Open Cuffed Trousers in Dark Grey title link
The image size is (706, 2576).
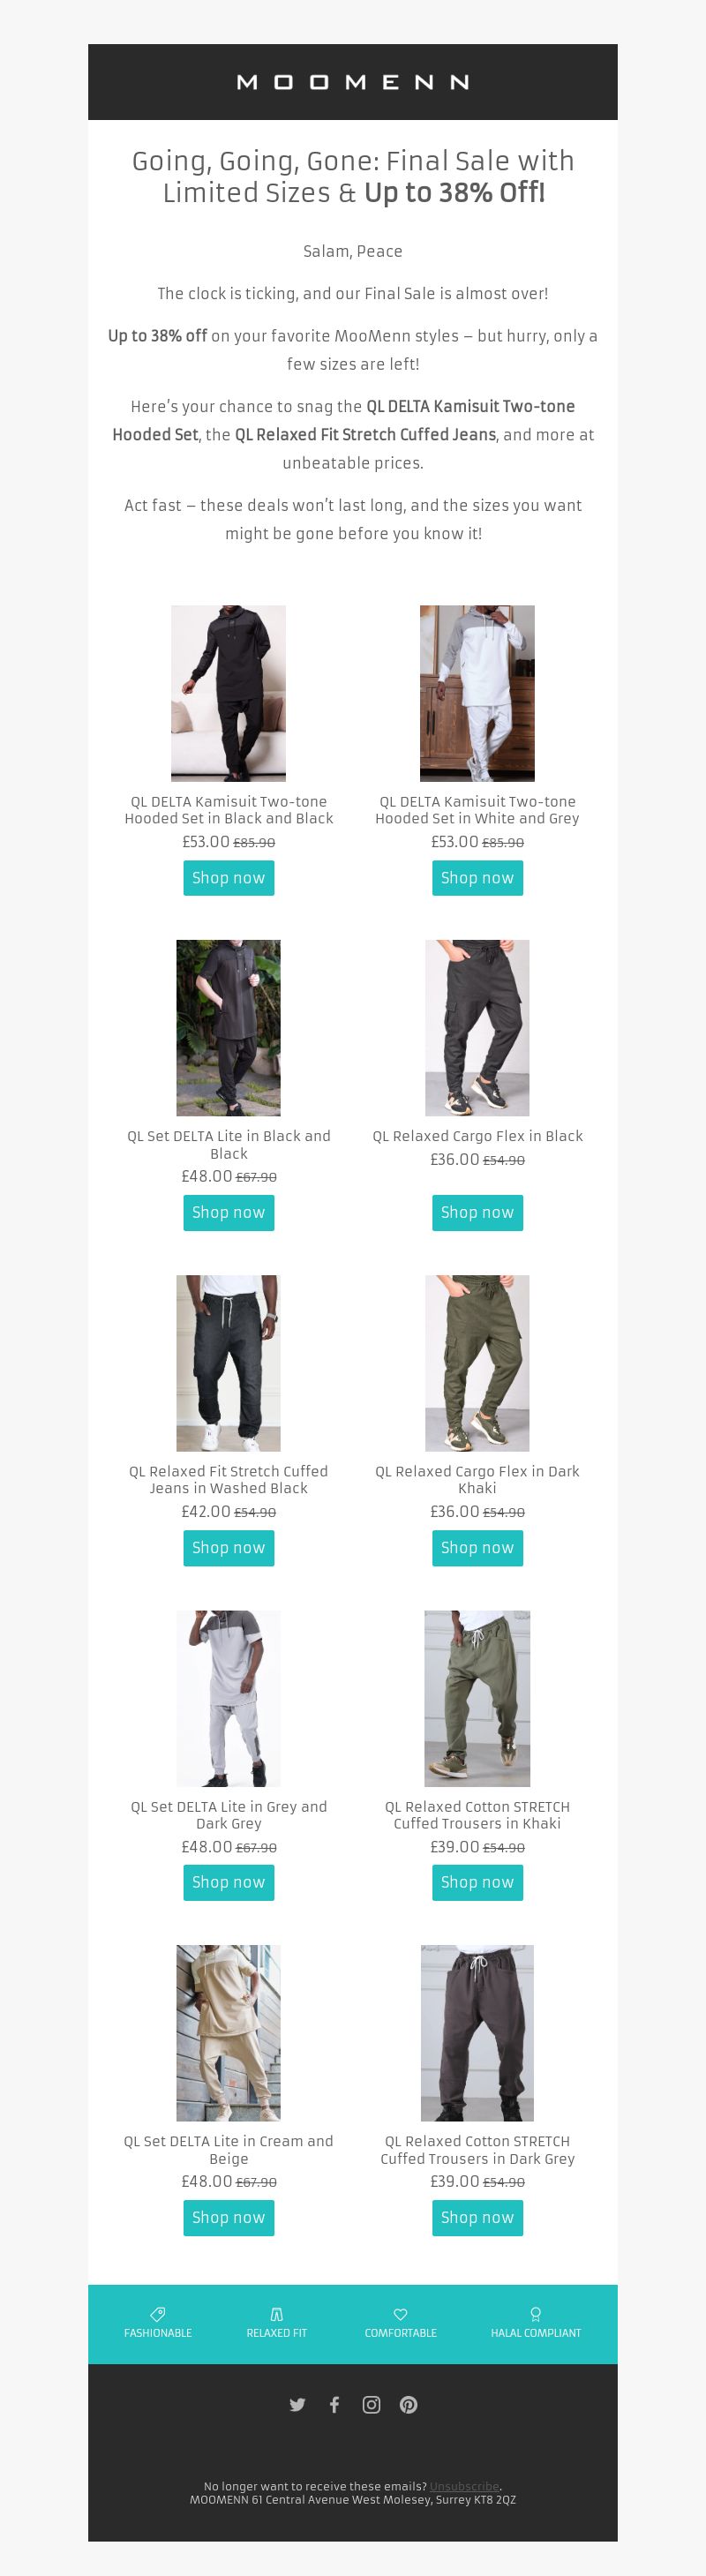(477, 2150)
